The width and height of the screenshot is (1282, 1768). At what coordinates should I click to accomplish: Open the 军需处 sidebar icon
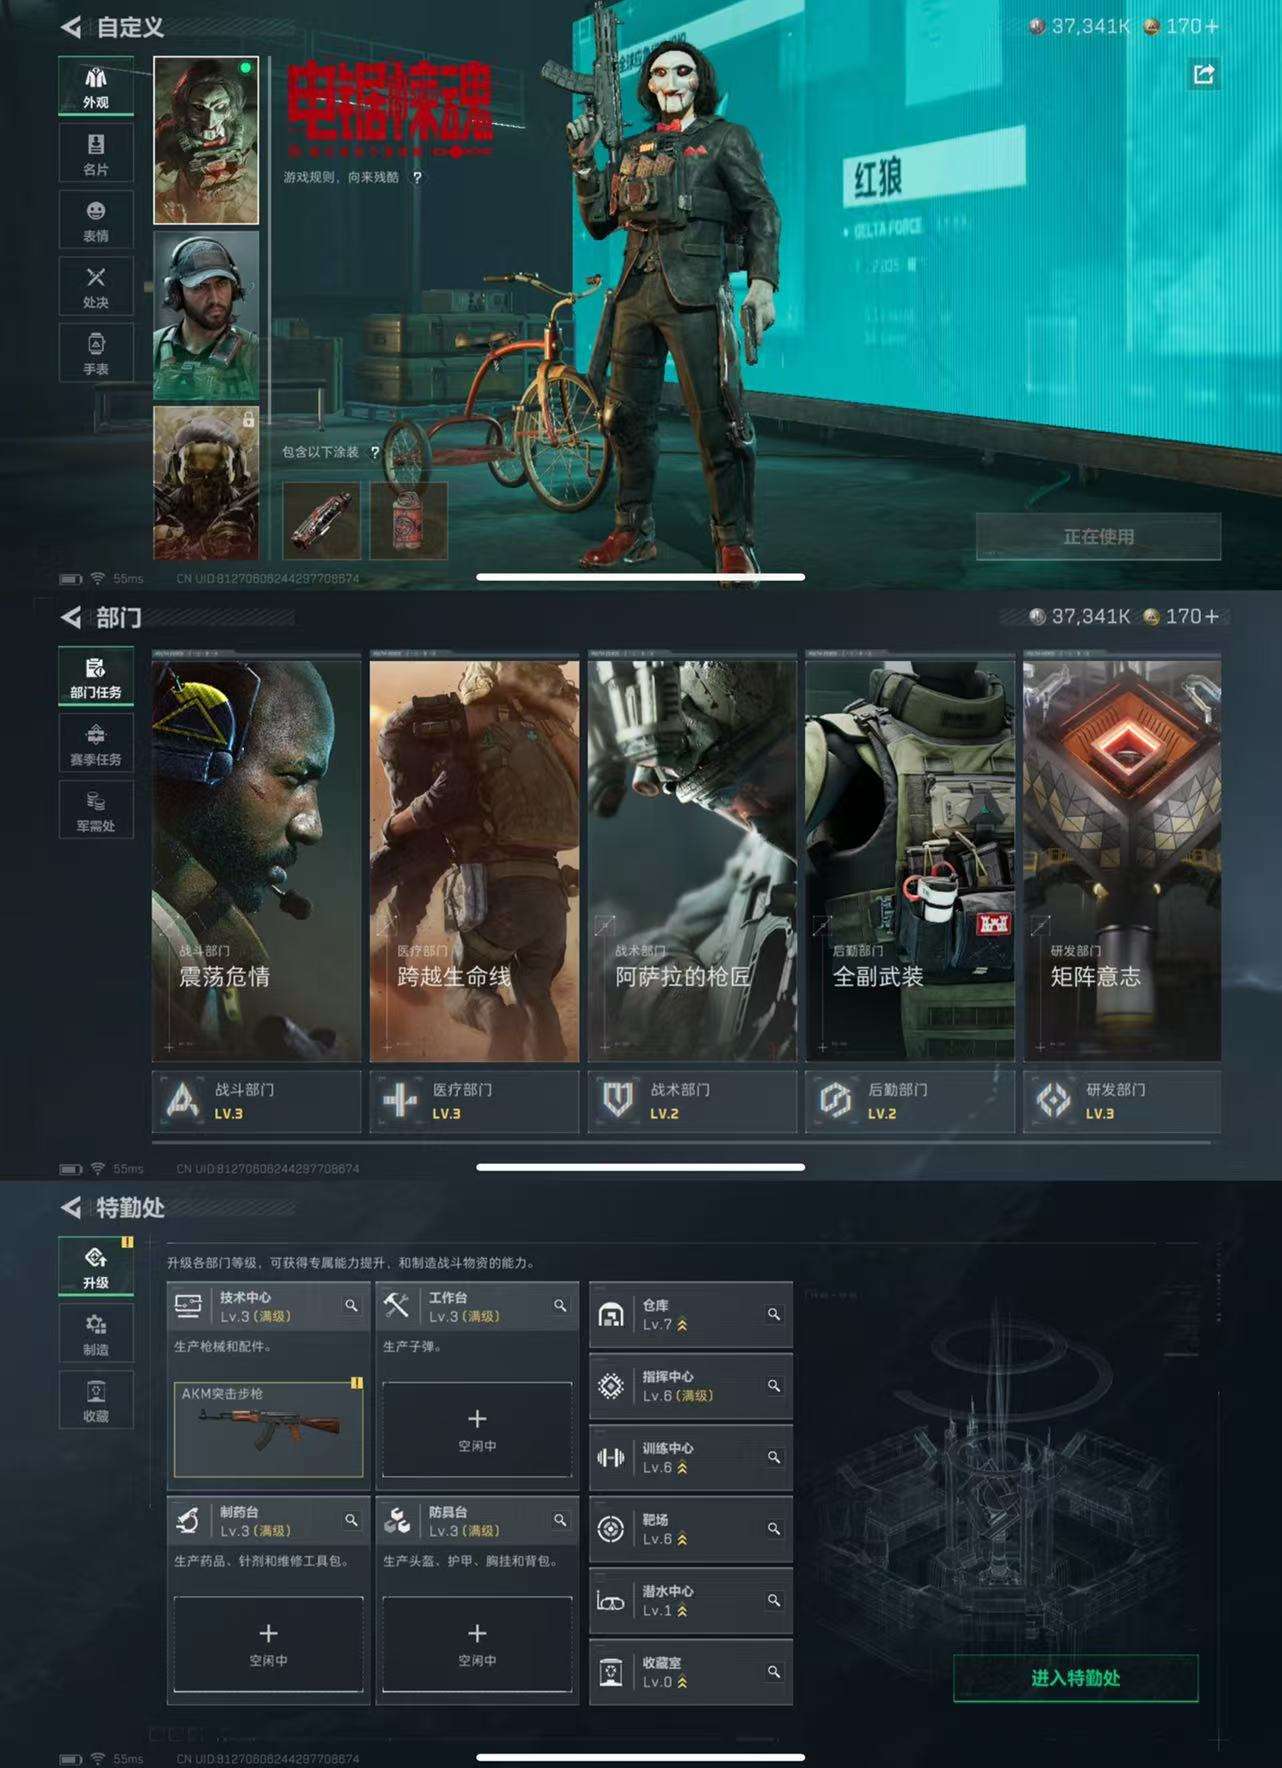[x=96, y=810]
